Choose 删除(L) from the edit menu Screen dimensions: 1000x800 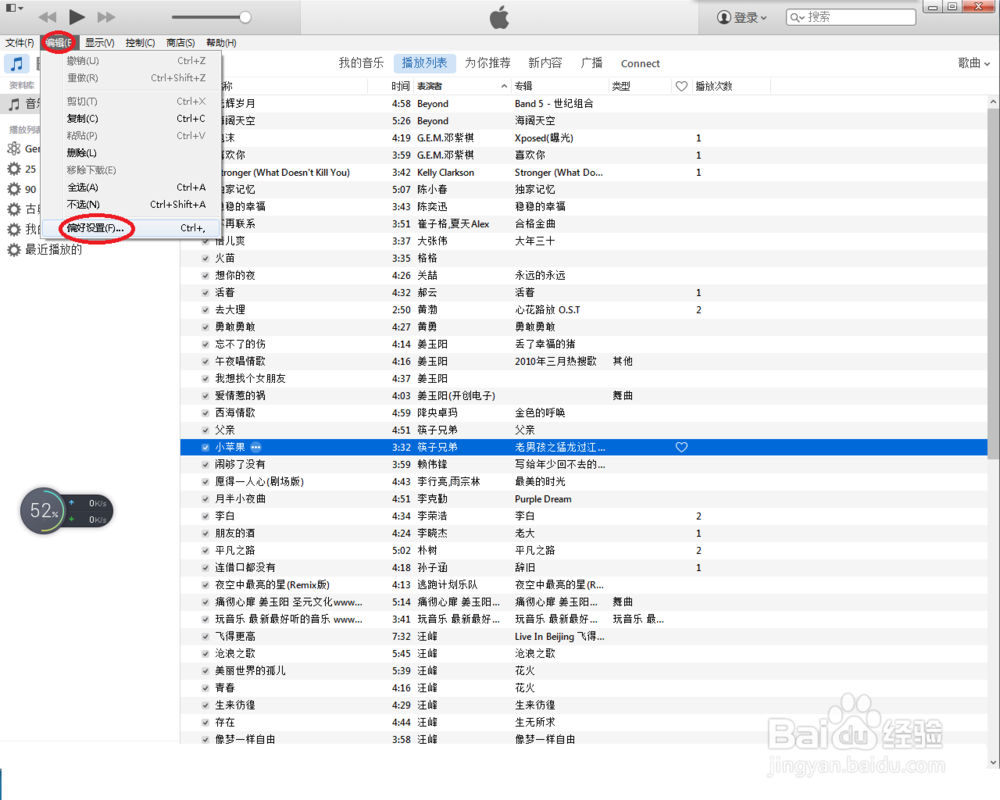tap(133, 153)
